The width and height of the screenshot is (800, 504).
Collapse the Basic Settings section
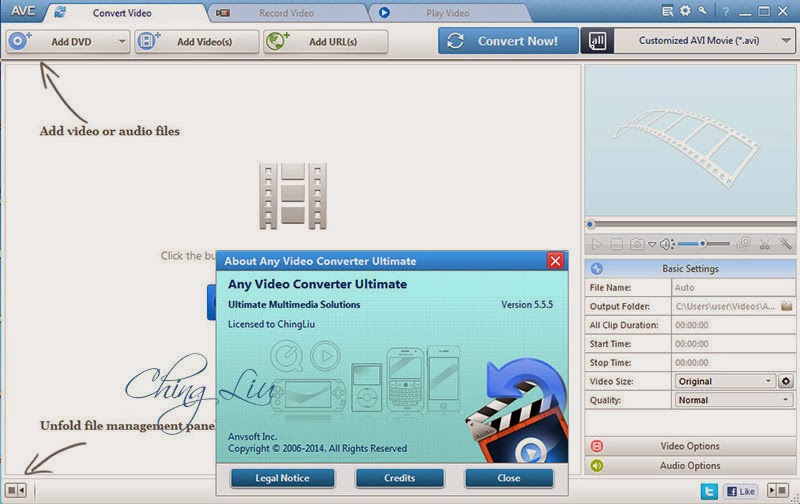[x=690, y=269]
